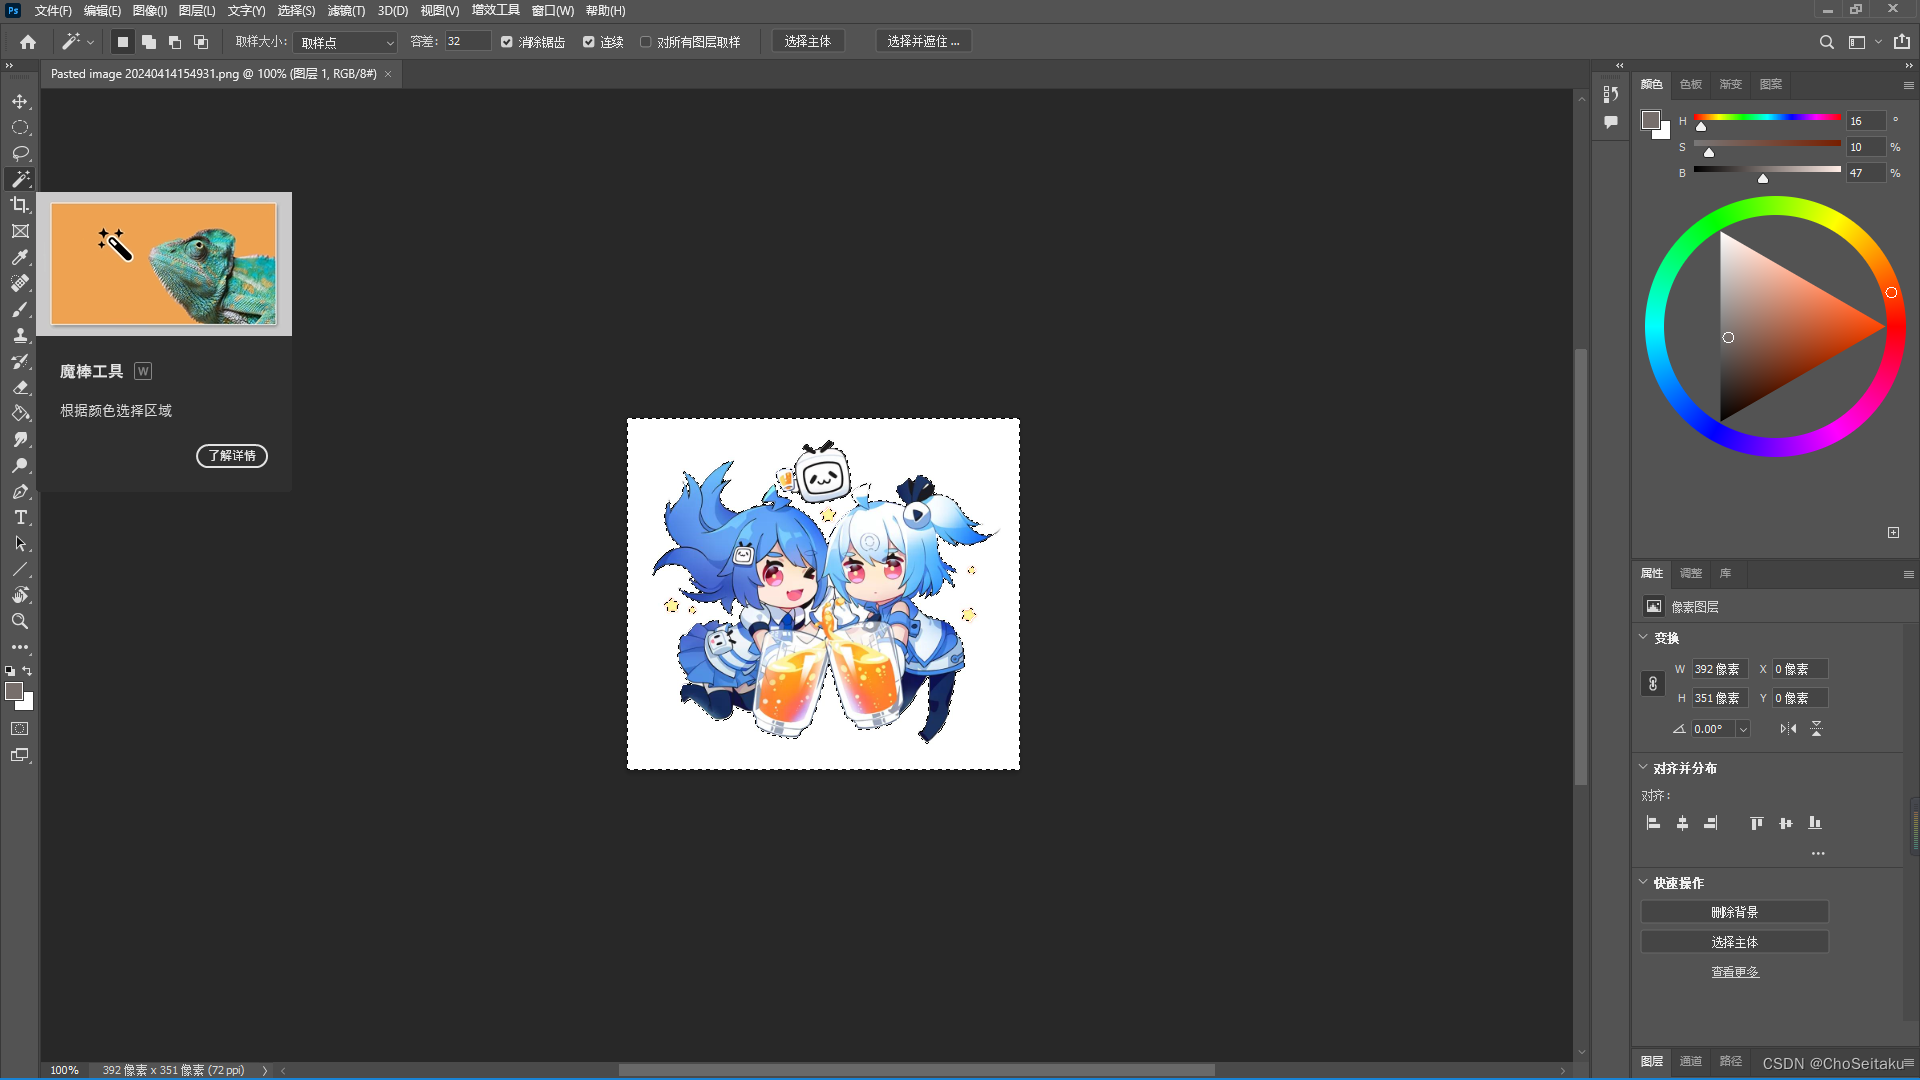Choose Intersect with Selection mode

pyautogui.click(x=200, y=42)
